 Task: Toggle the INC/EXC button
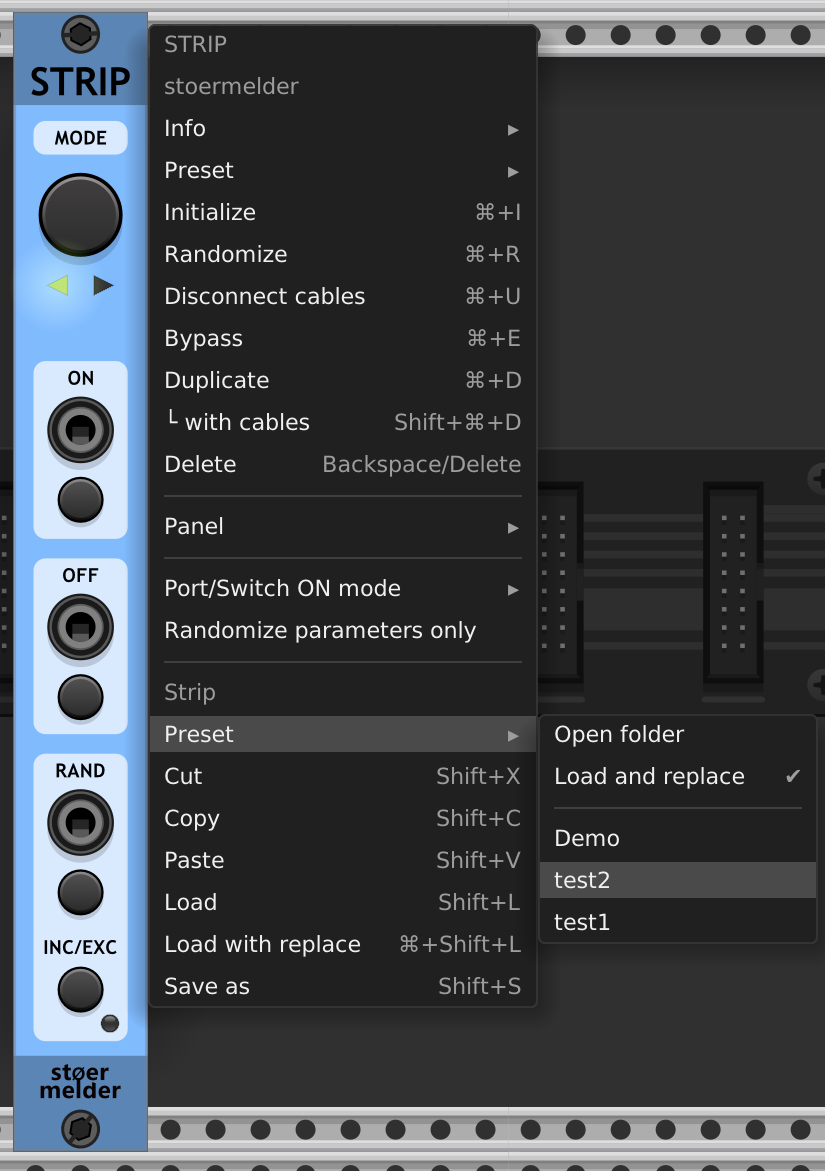(81, 990)
